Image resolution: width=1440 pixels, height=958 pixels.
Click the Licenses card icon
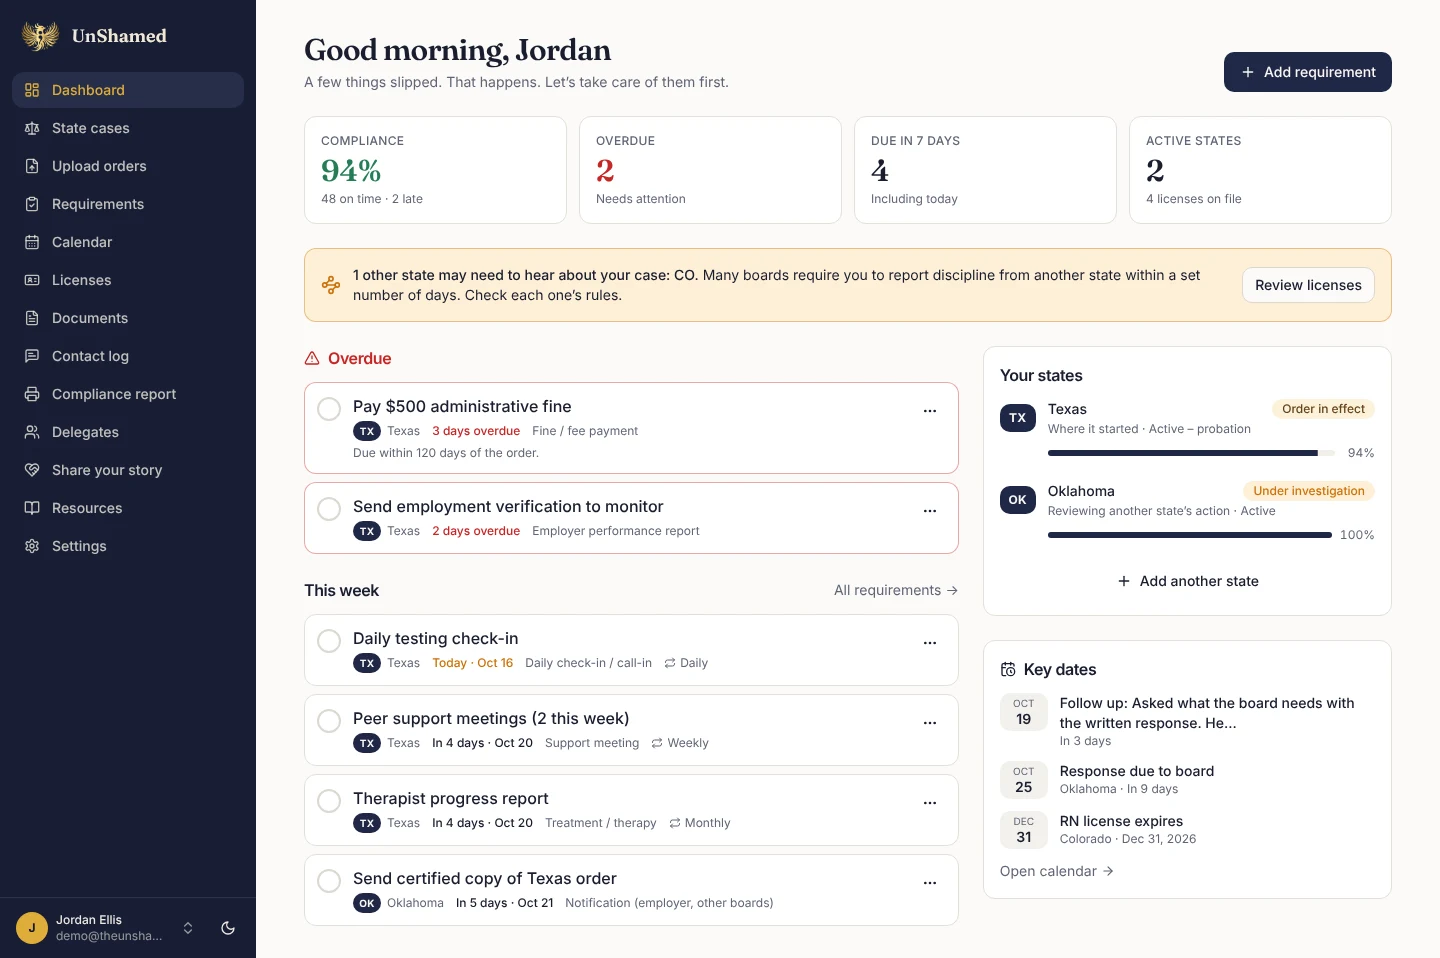(32, 280)
